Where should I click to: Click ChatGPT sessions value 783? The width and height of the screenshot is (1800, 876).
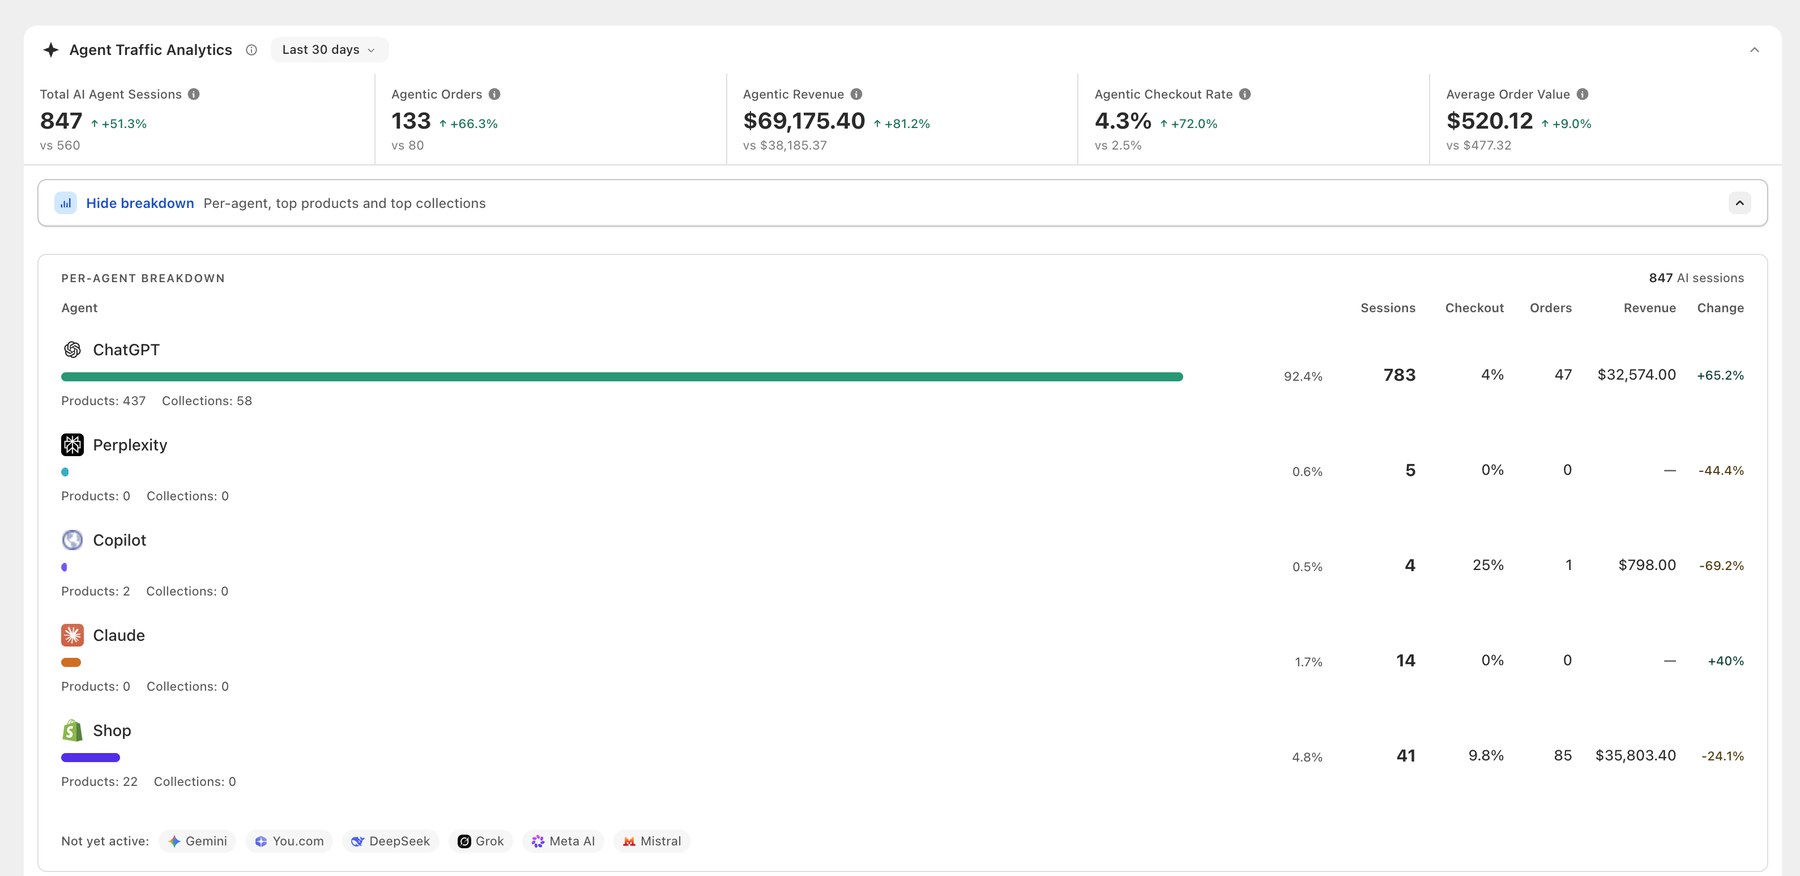[1399, 375]
